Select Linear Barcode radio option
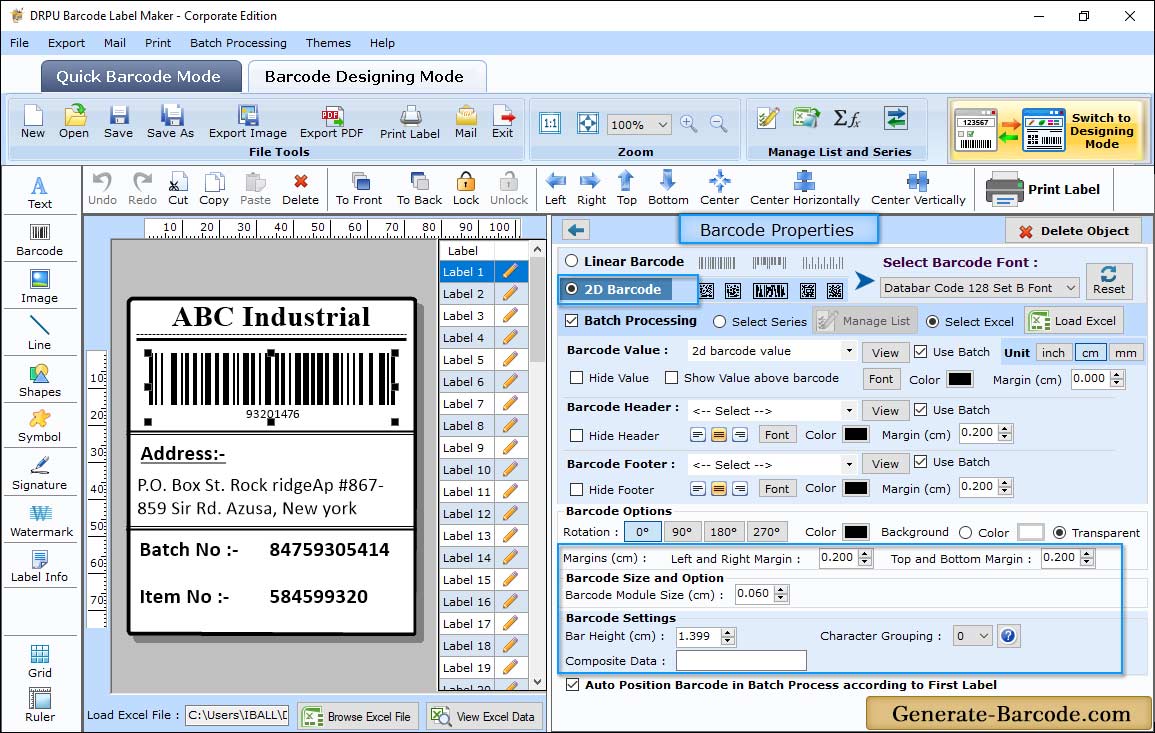This screenshot has width=1155, height=733. click(572, 261)
